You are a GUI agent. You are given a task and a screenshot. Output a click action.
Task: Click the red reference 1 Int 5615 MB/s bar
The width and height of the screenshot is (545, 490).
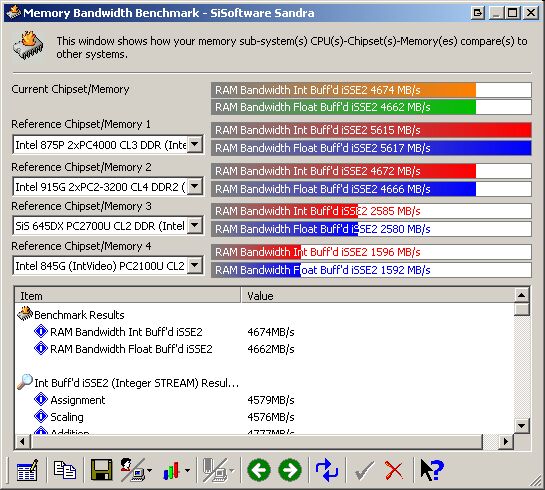pyautogui.click(x=371, y=130)
